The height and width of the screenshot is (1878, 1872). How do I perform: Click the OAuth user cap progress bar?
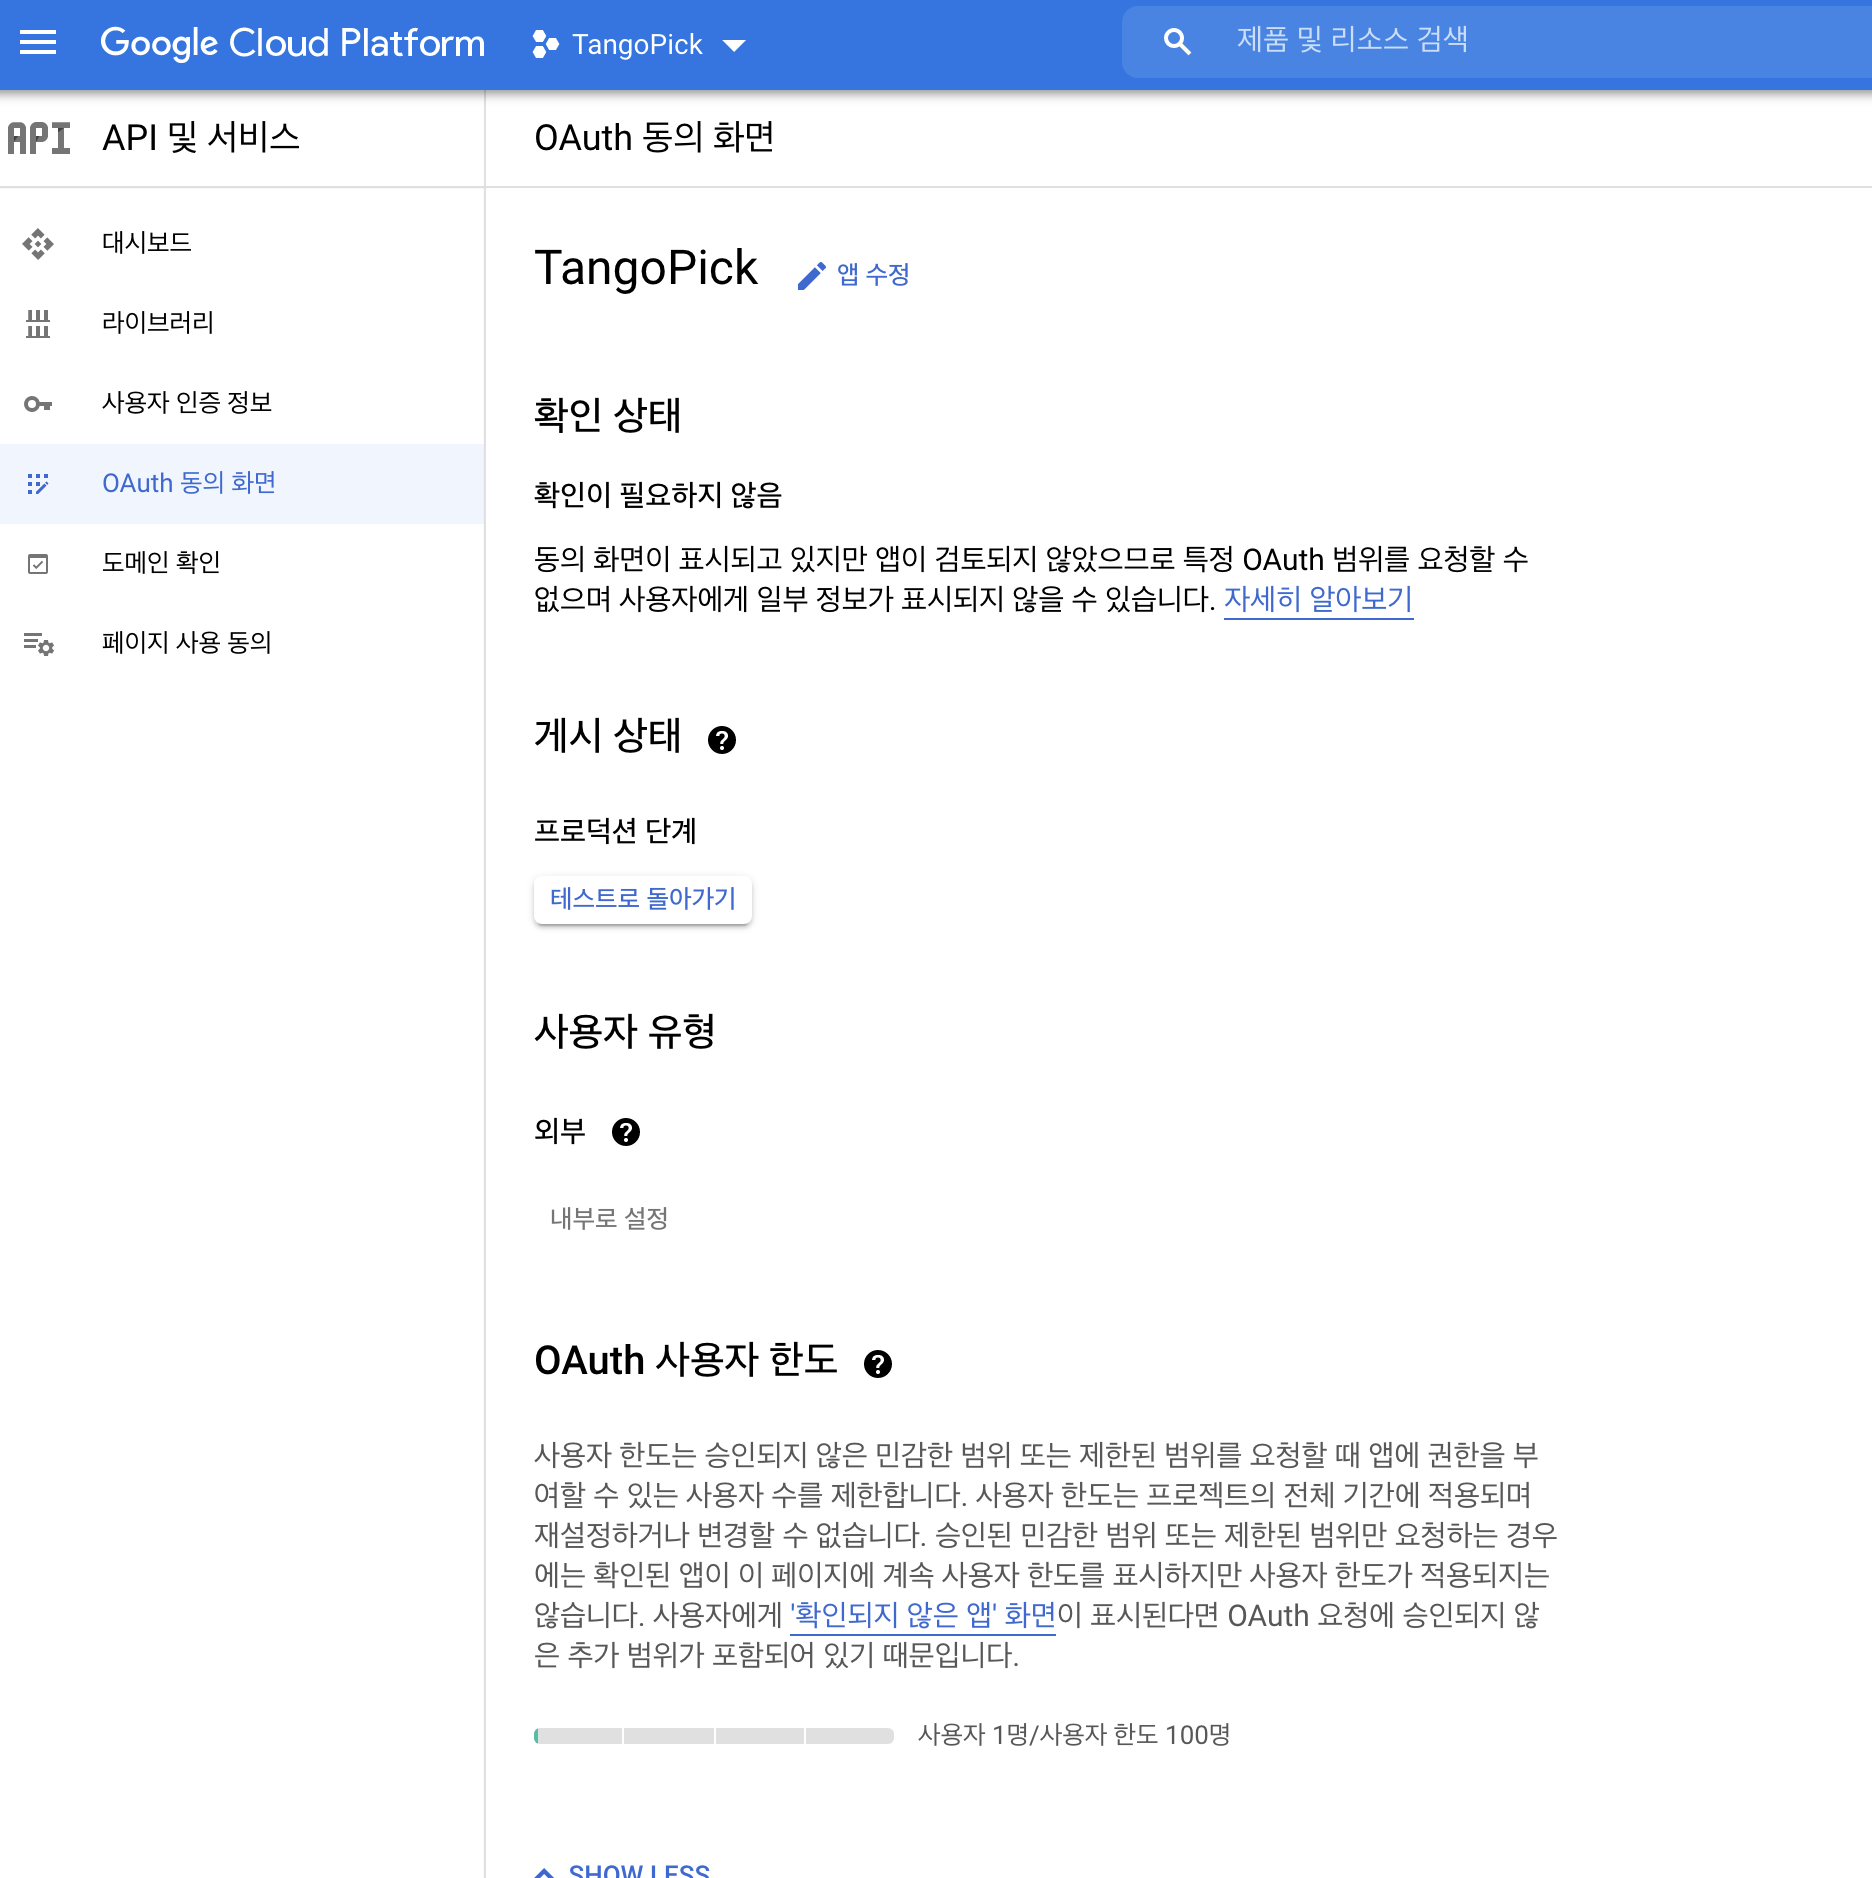click(714, 1736)
